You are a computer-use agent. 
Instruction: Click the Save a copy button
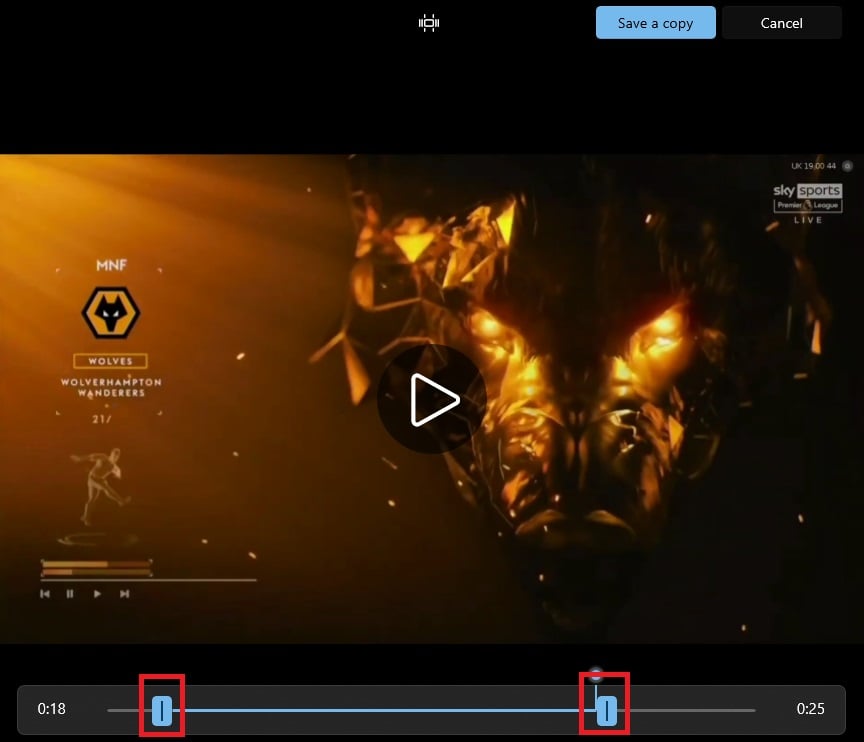click(655, 23)
